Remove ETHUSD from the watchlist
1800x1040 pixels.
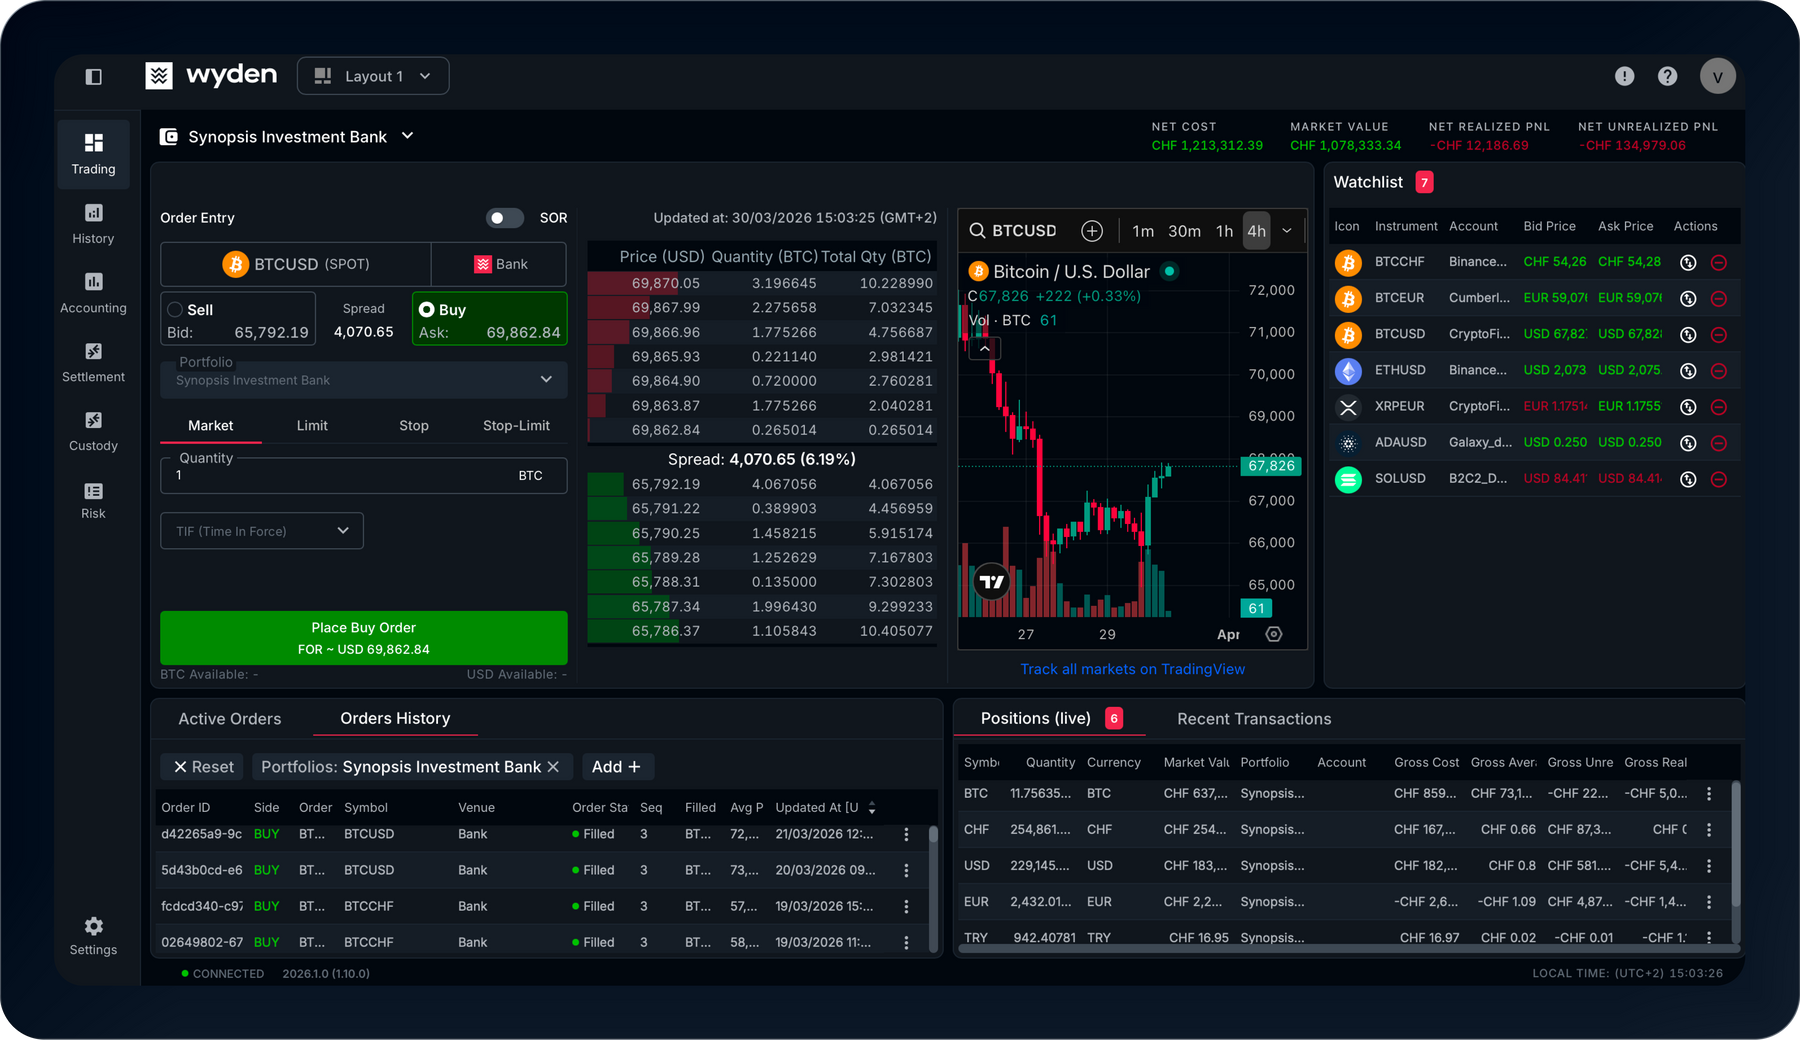(x=1719, y=370)
